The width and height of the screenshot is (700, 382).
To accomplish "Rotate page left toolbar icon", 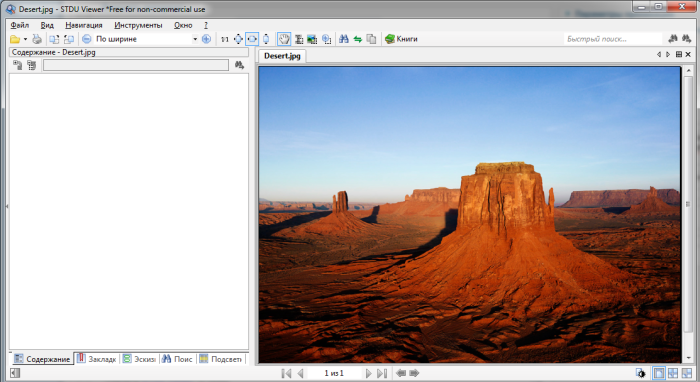I will pos(54,39).
